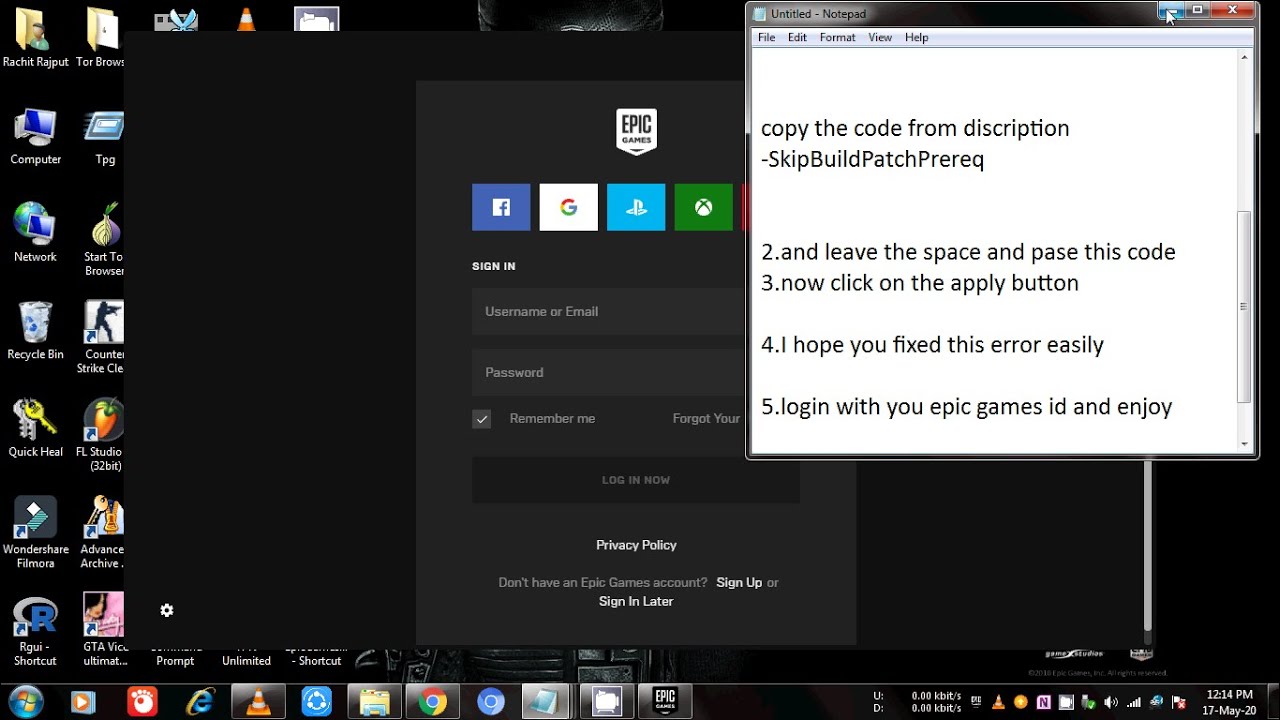The width and height of the screenshot is (1280, 720).
Task: Launch Quick Heal desktop shortcut
Action: pos(35,429)
